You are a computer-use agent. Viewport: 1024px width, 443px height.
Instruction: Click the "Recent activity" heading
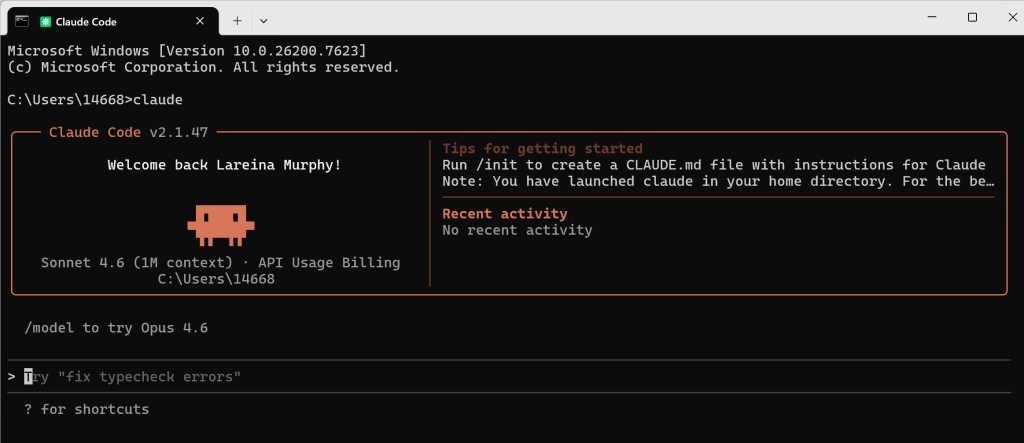pyautogui.click(x=504, y=213)
